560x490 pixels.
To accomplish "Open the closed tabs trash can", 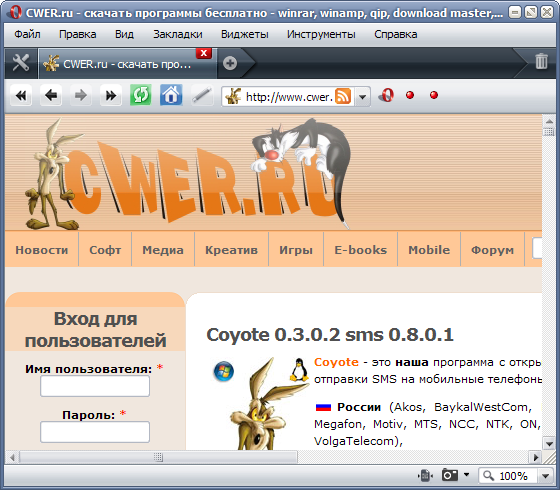I will click(541, 61).
